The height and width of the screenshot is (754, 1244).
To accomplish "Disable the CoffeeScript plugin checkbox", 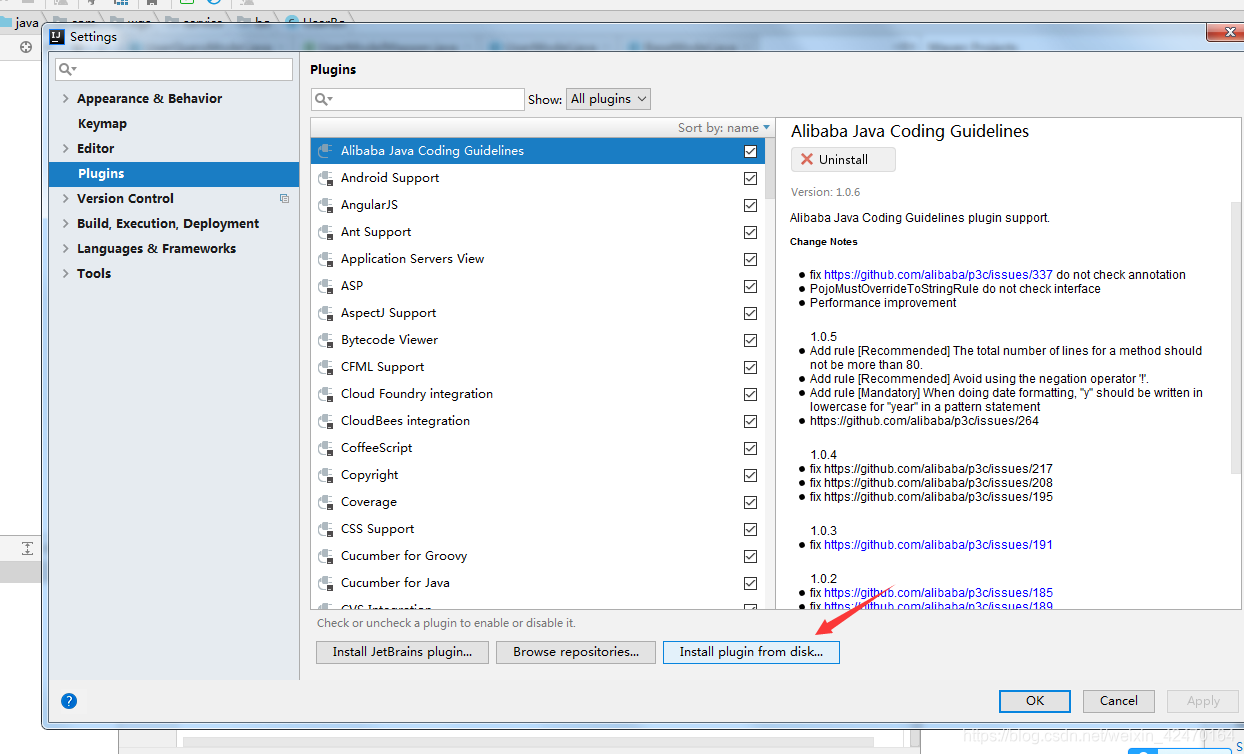I will pyautogui.click(x=750, y=448).
